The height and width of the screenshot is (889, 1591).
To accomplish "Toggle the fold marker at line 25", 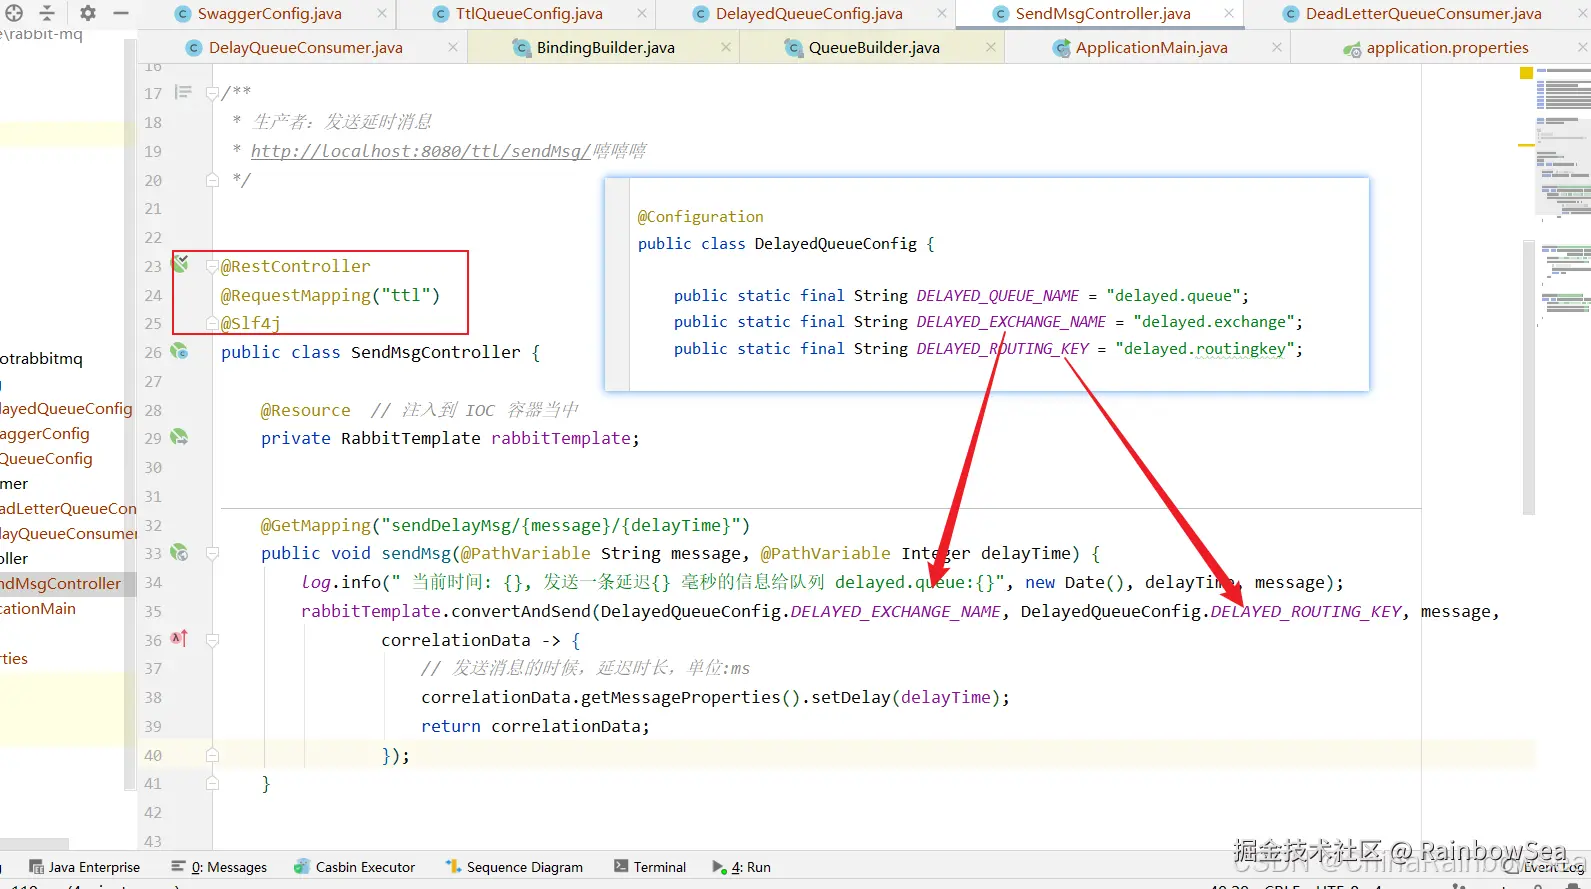I will click(x=212, y=323).
